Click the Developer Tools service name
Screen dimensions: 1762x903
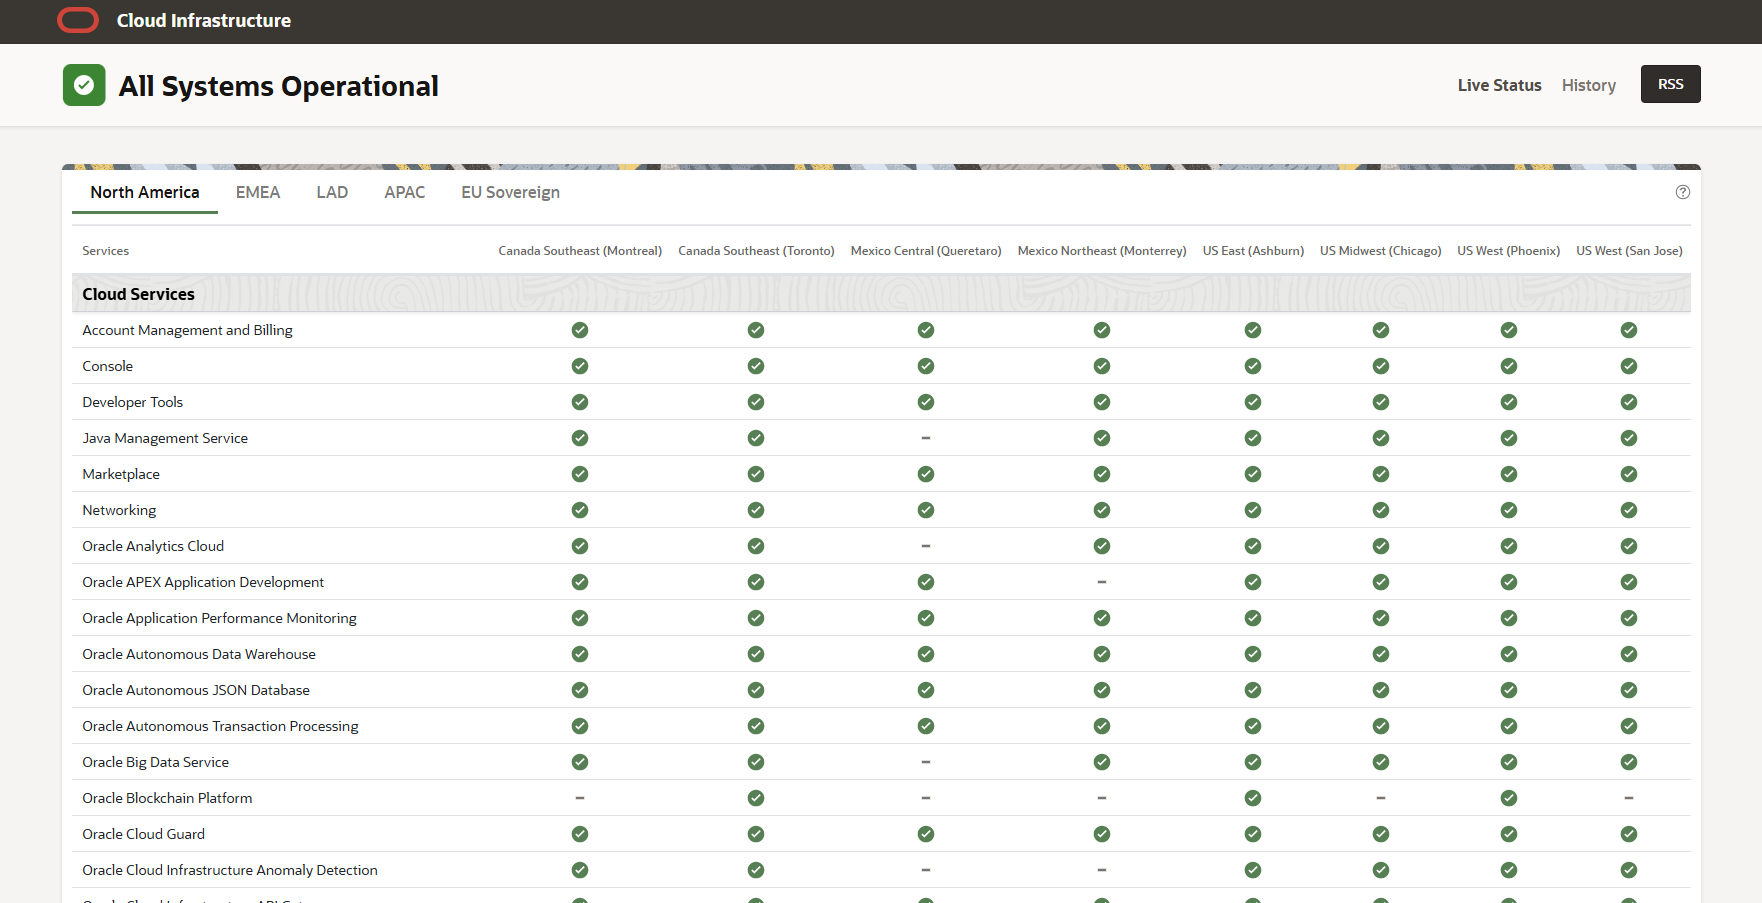(x=132, y=402)
